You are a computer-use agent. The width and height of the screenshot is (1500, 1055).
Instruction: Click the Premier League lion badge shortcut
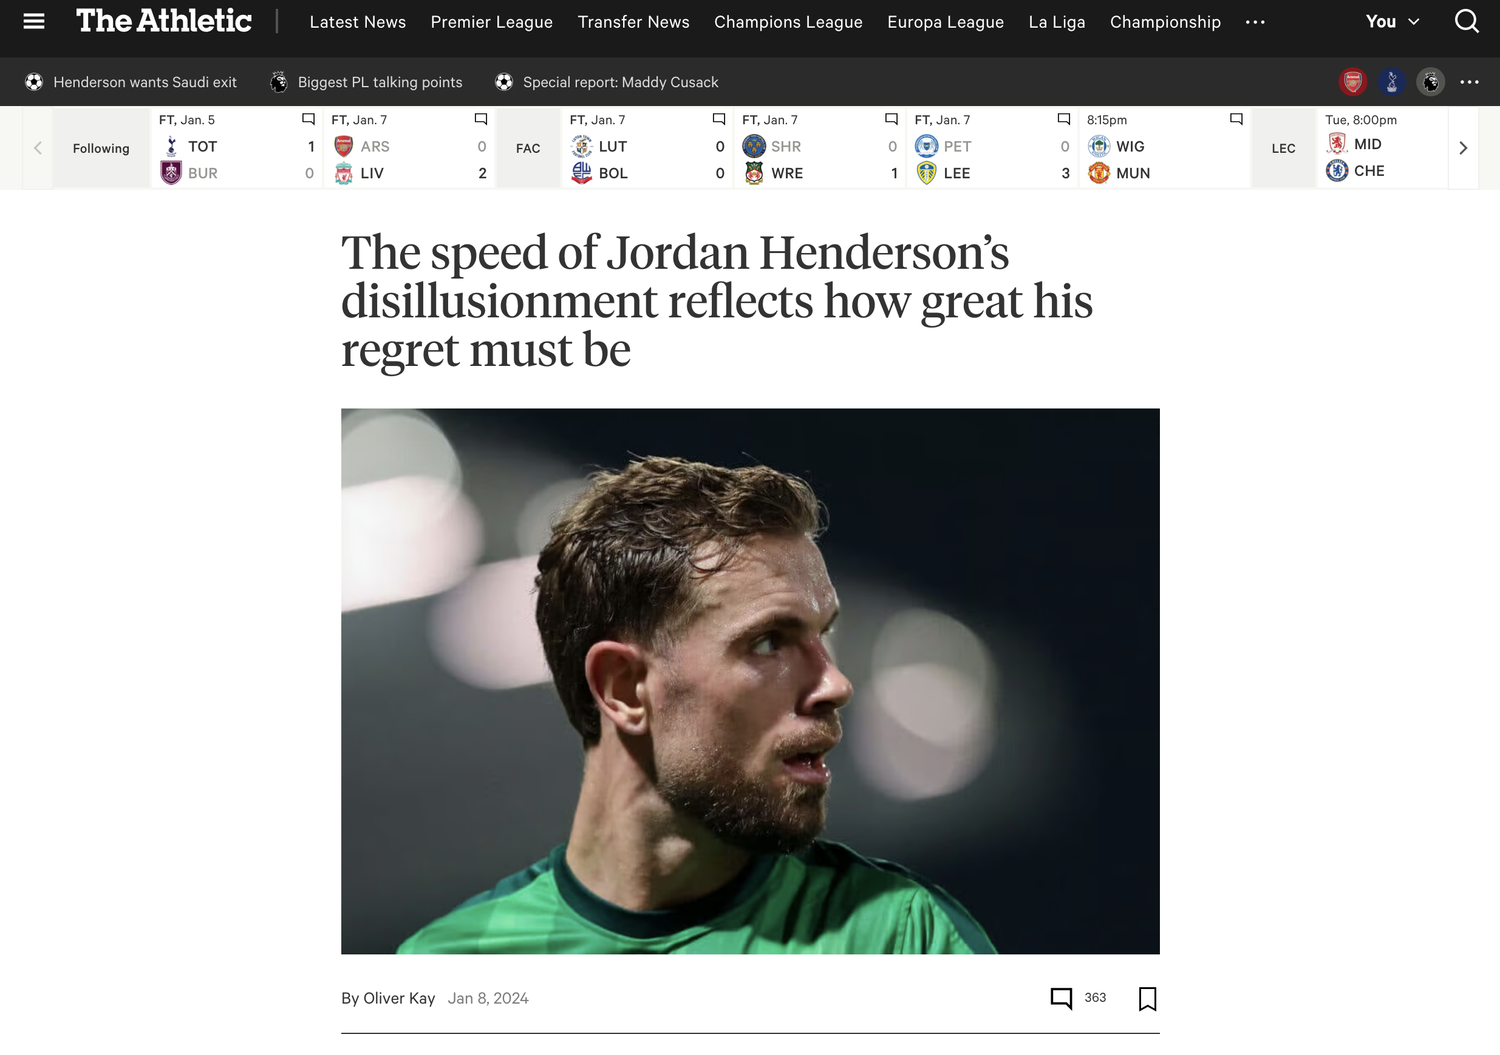click(1431, 82)
